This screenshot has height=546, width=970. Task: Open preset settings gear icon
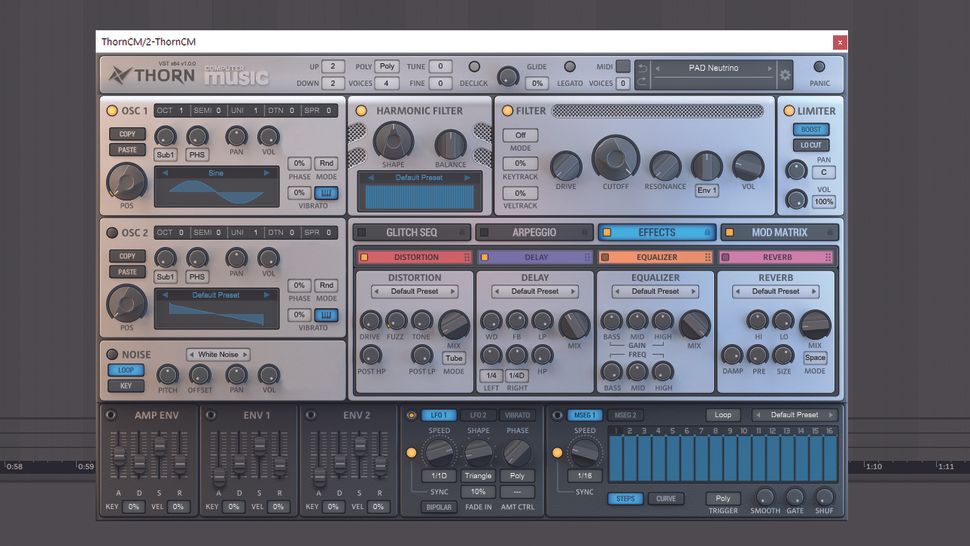coord(785,75)
